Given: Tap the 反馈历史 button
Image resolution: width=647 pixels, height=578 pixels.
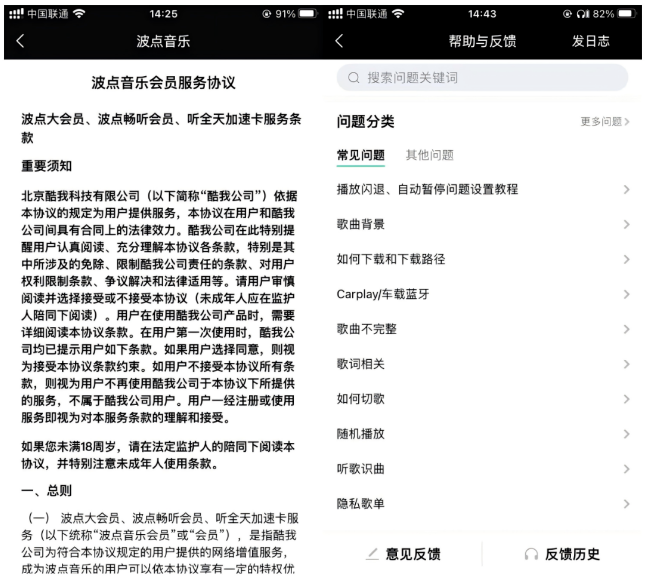Looking at the screenshot, I should pos(562,554).
